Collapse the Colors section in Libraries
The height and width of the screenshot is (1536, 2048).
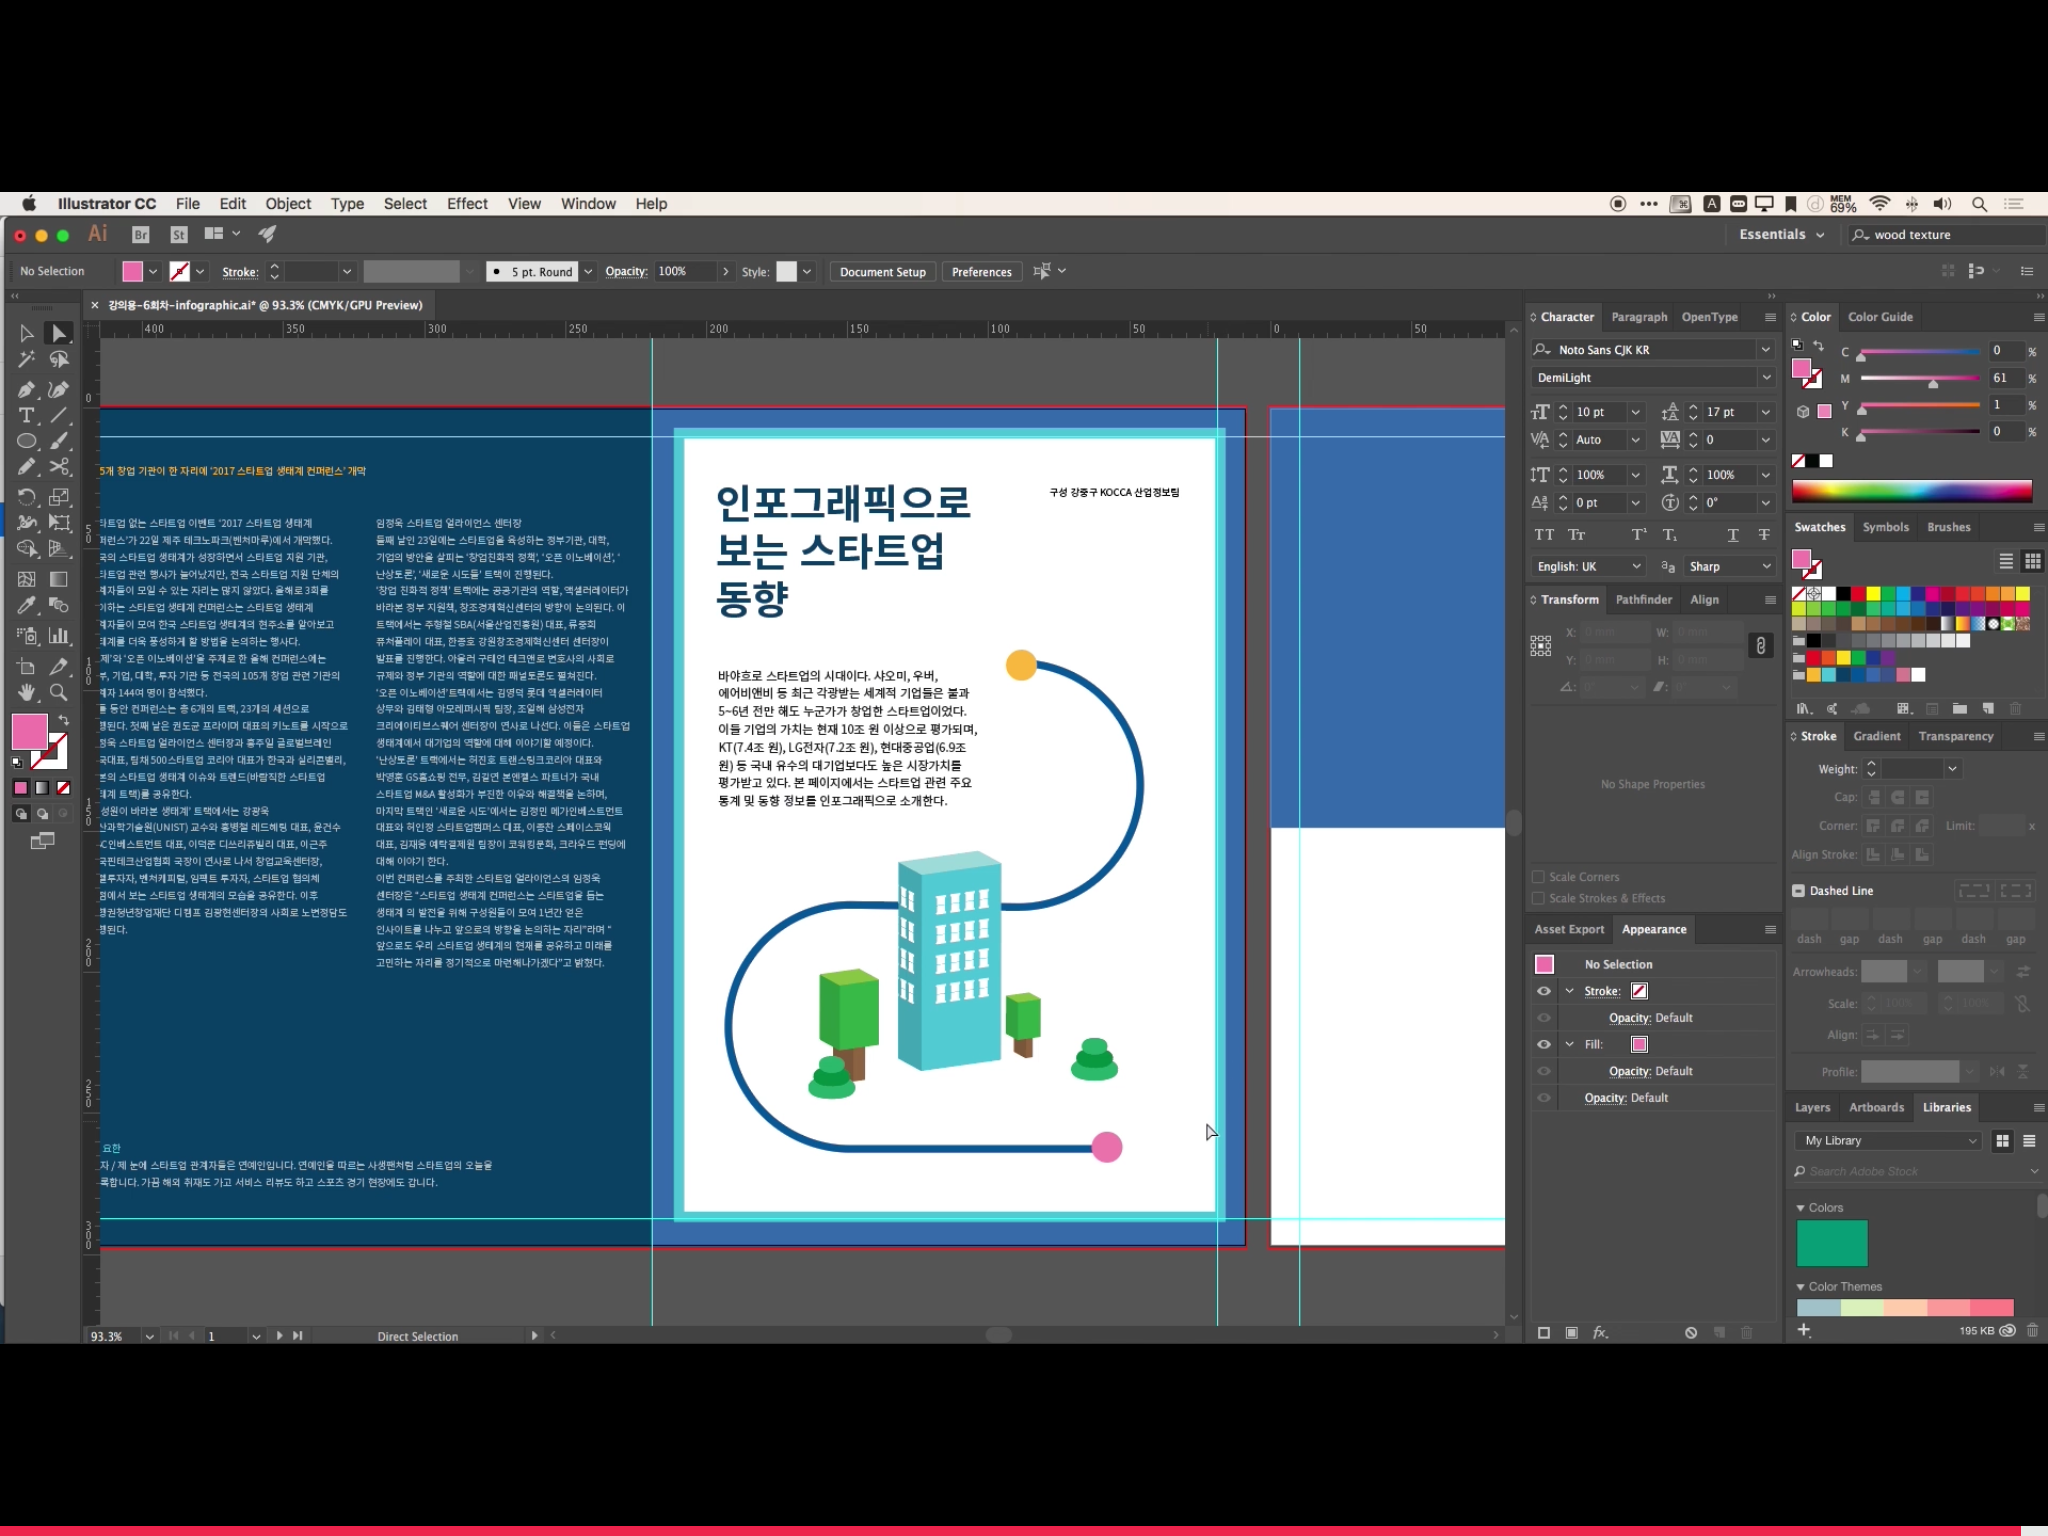[x=1800, y=1208]
